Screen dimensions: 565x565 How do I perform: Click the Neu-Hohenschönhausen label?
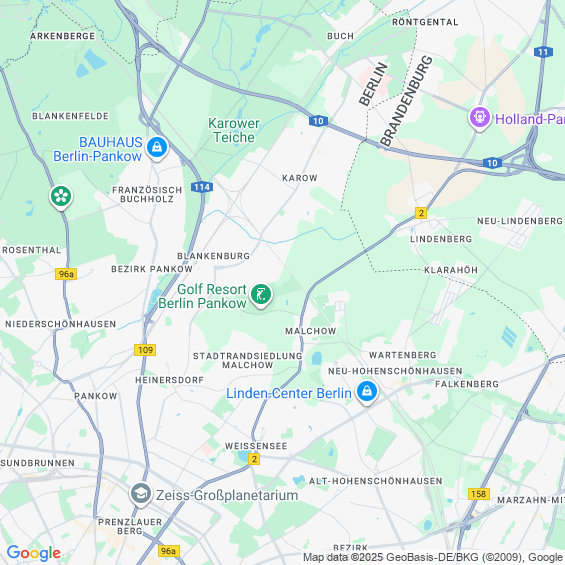coord(395,371)
